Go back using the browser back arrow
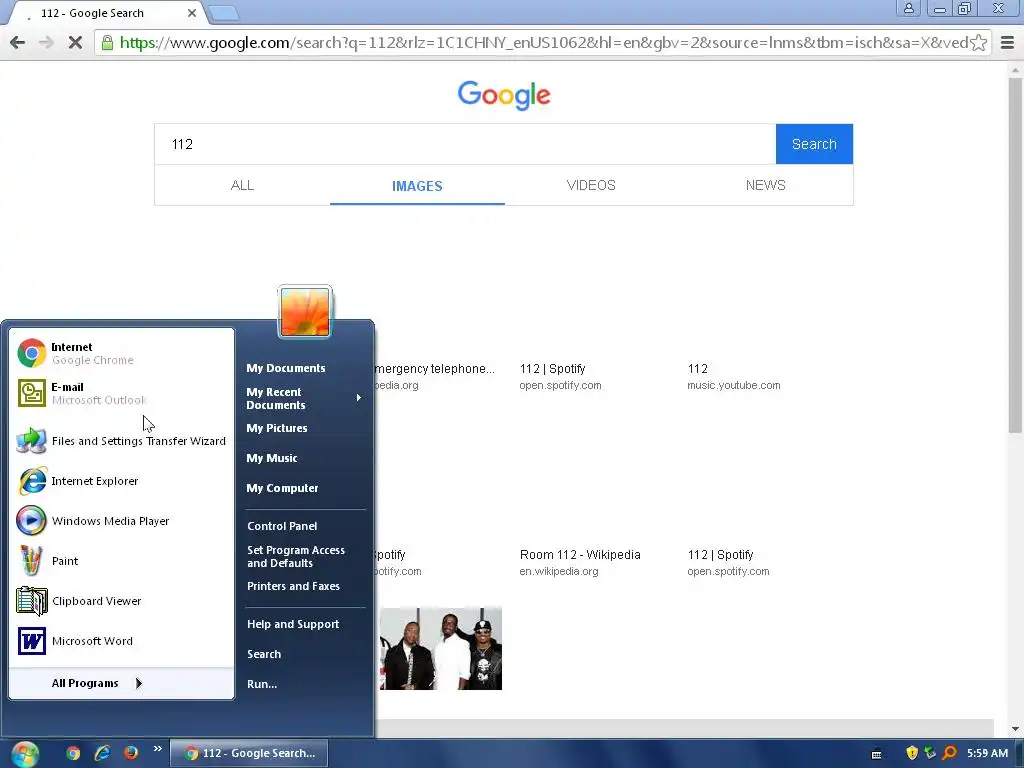The image size is (1024, 768). [18, 43]
